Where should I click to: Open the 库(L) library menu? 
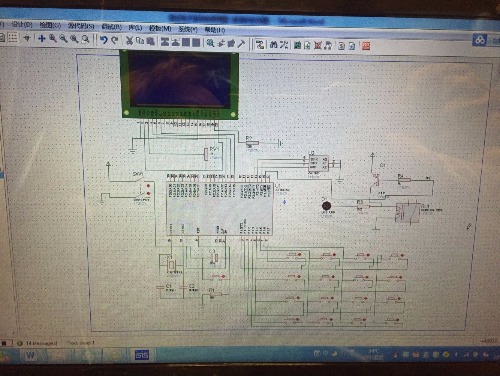pos(135,27)
